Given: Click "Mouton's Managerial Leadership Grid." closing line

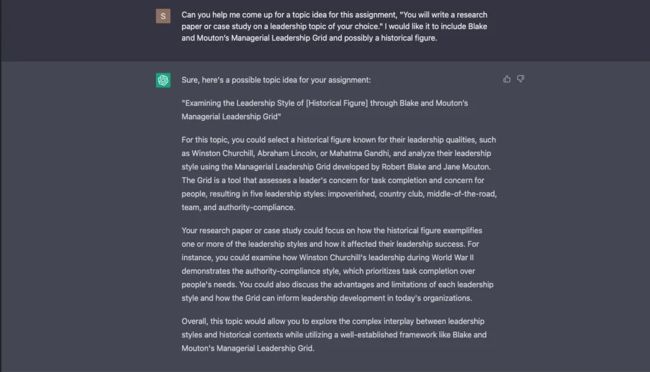Looking at the screenshot, I should coord(247,348).
